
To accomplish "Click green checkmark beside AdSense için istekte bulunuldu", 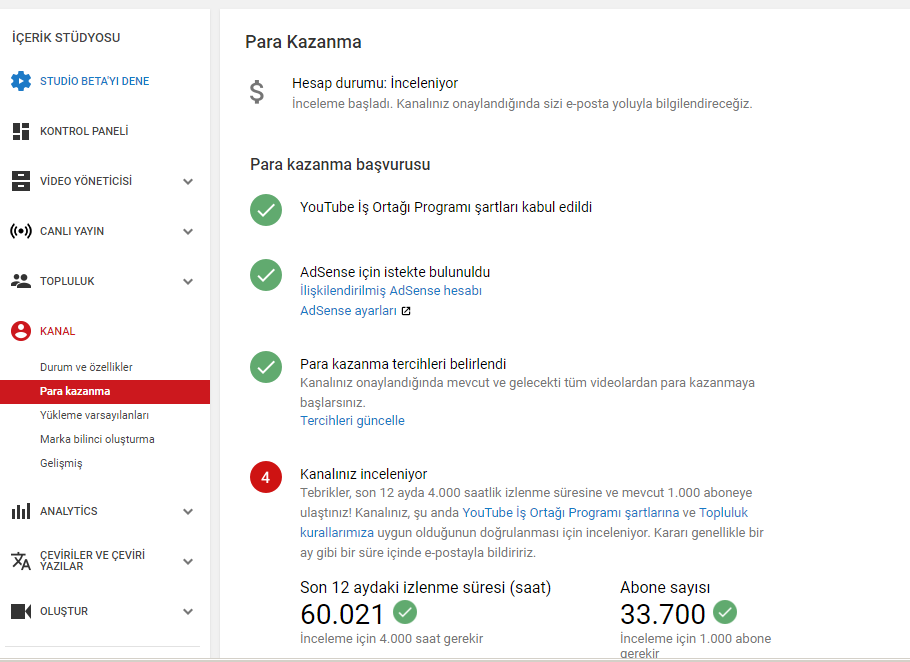I will coord(266,275).
